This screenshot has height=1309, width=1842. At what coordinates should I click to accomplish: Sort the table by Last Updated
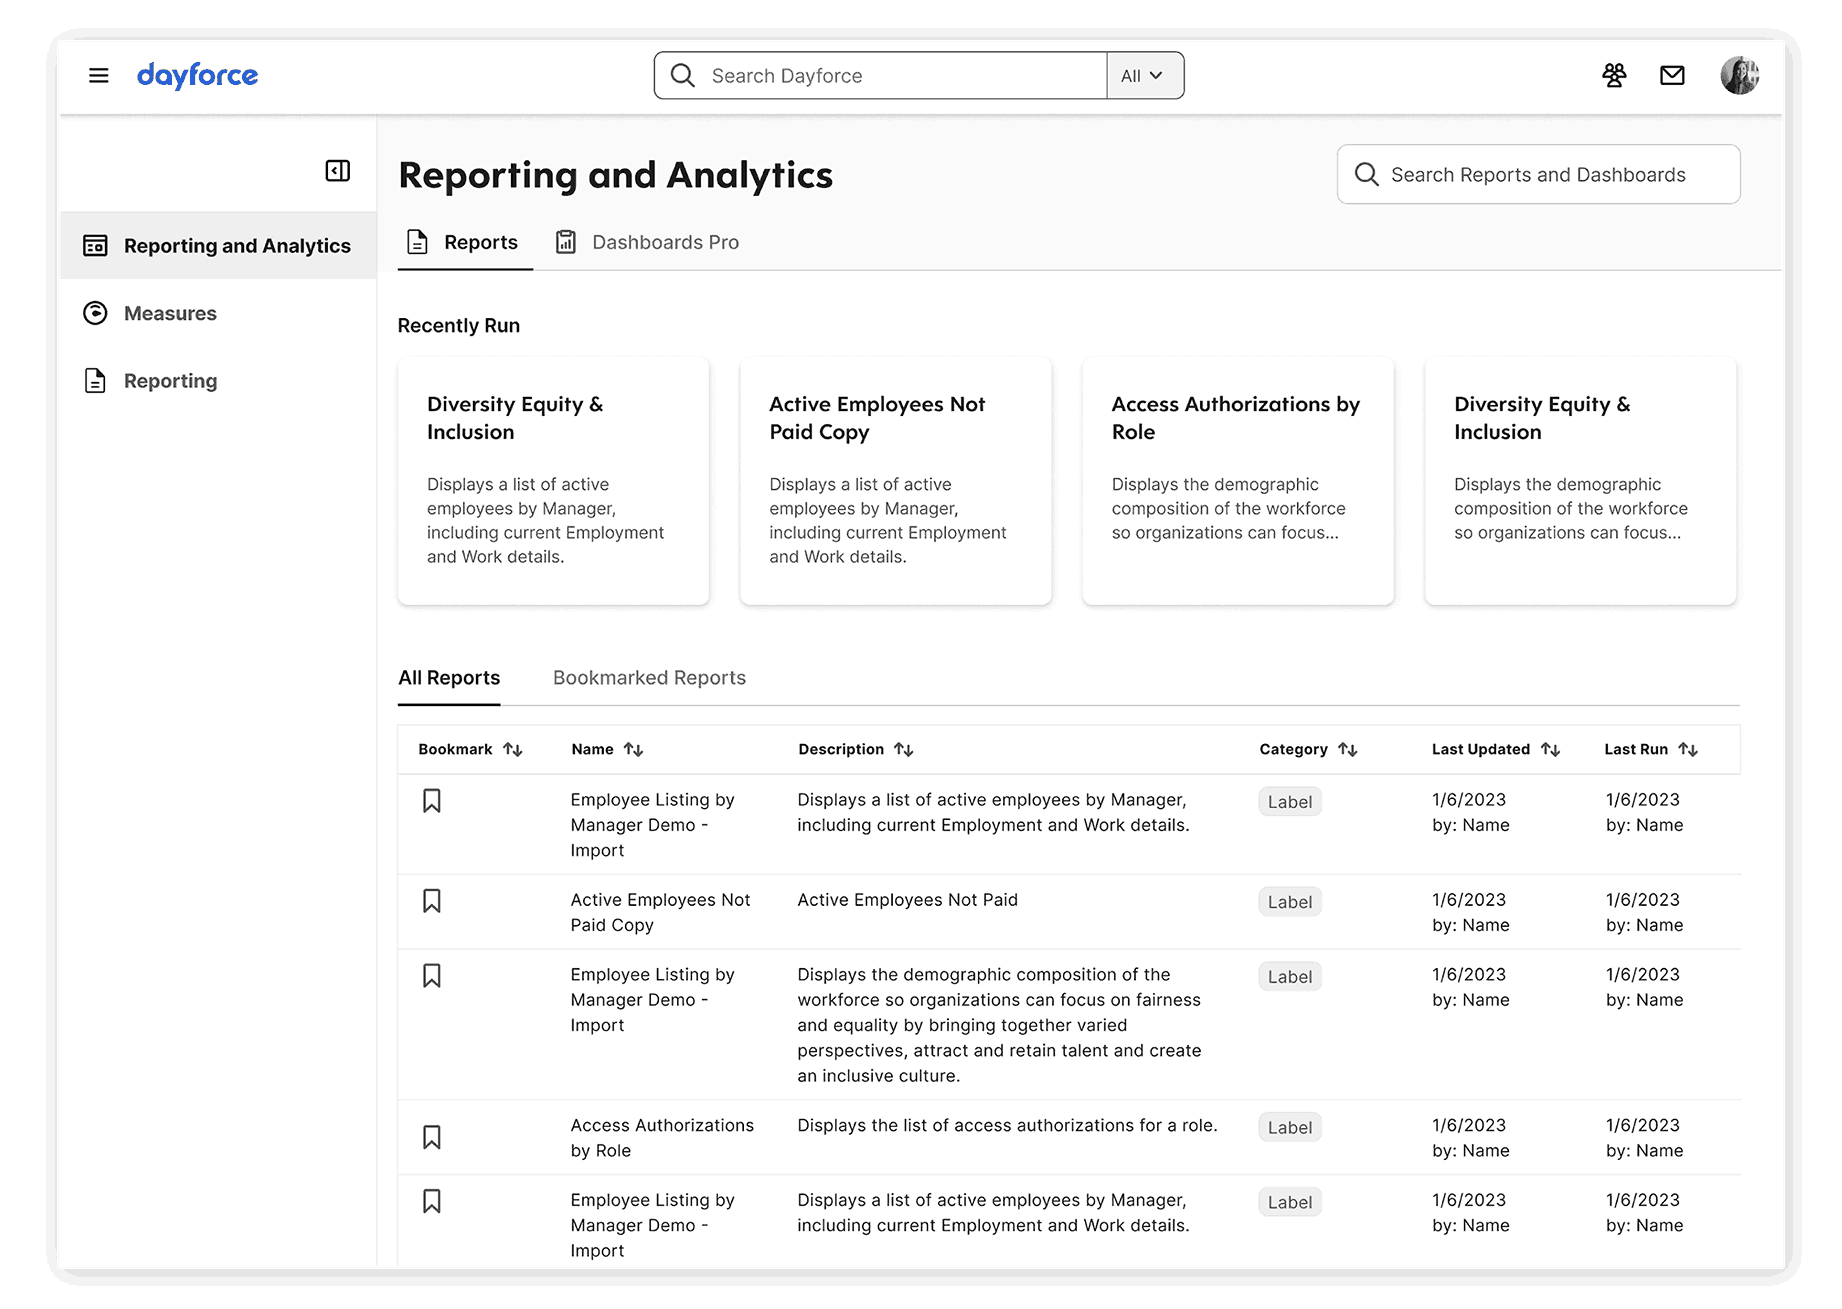pyautogui.click(x=1551, y=749)
